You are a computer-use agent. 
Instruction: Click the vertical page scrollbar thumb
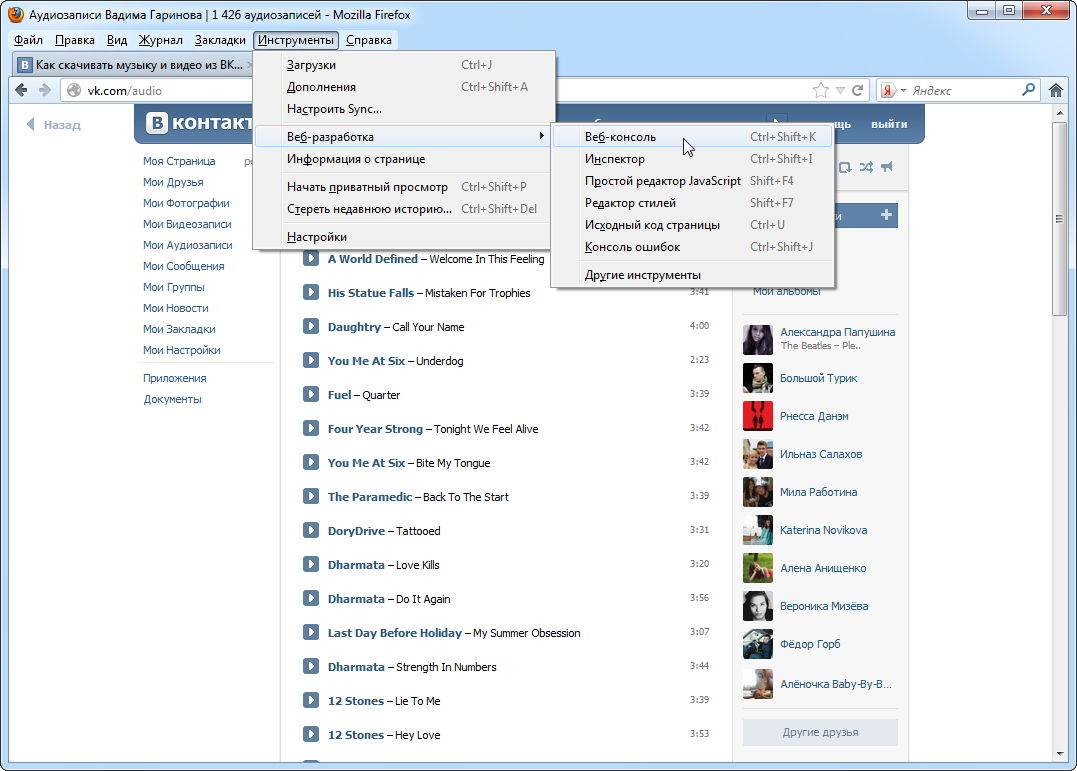[x=1058, y=219]
